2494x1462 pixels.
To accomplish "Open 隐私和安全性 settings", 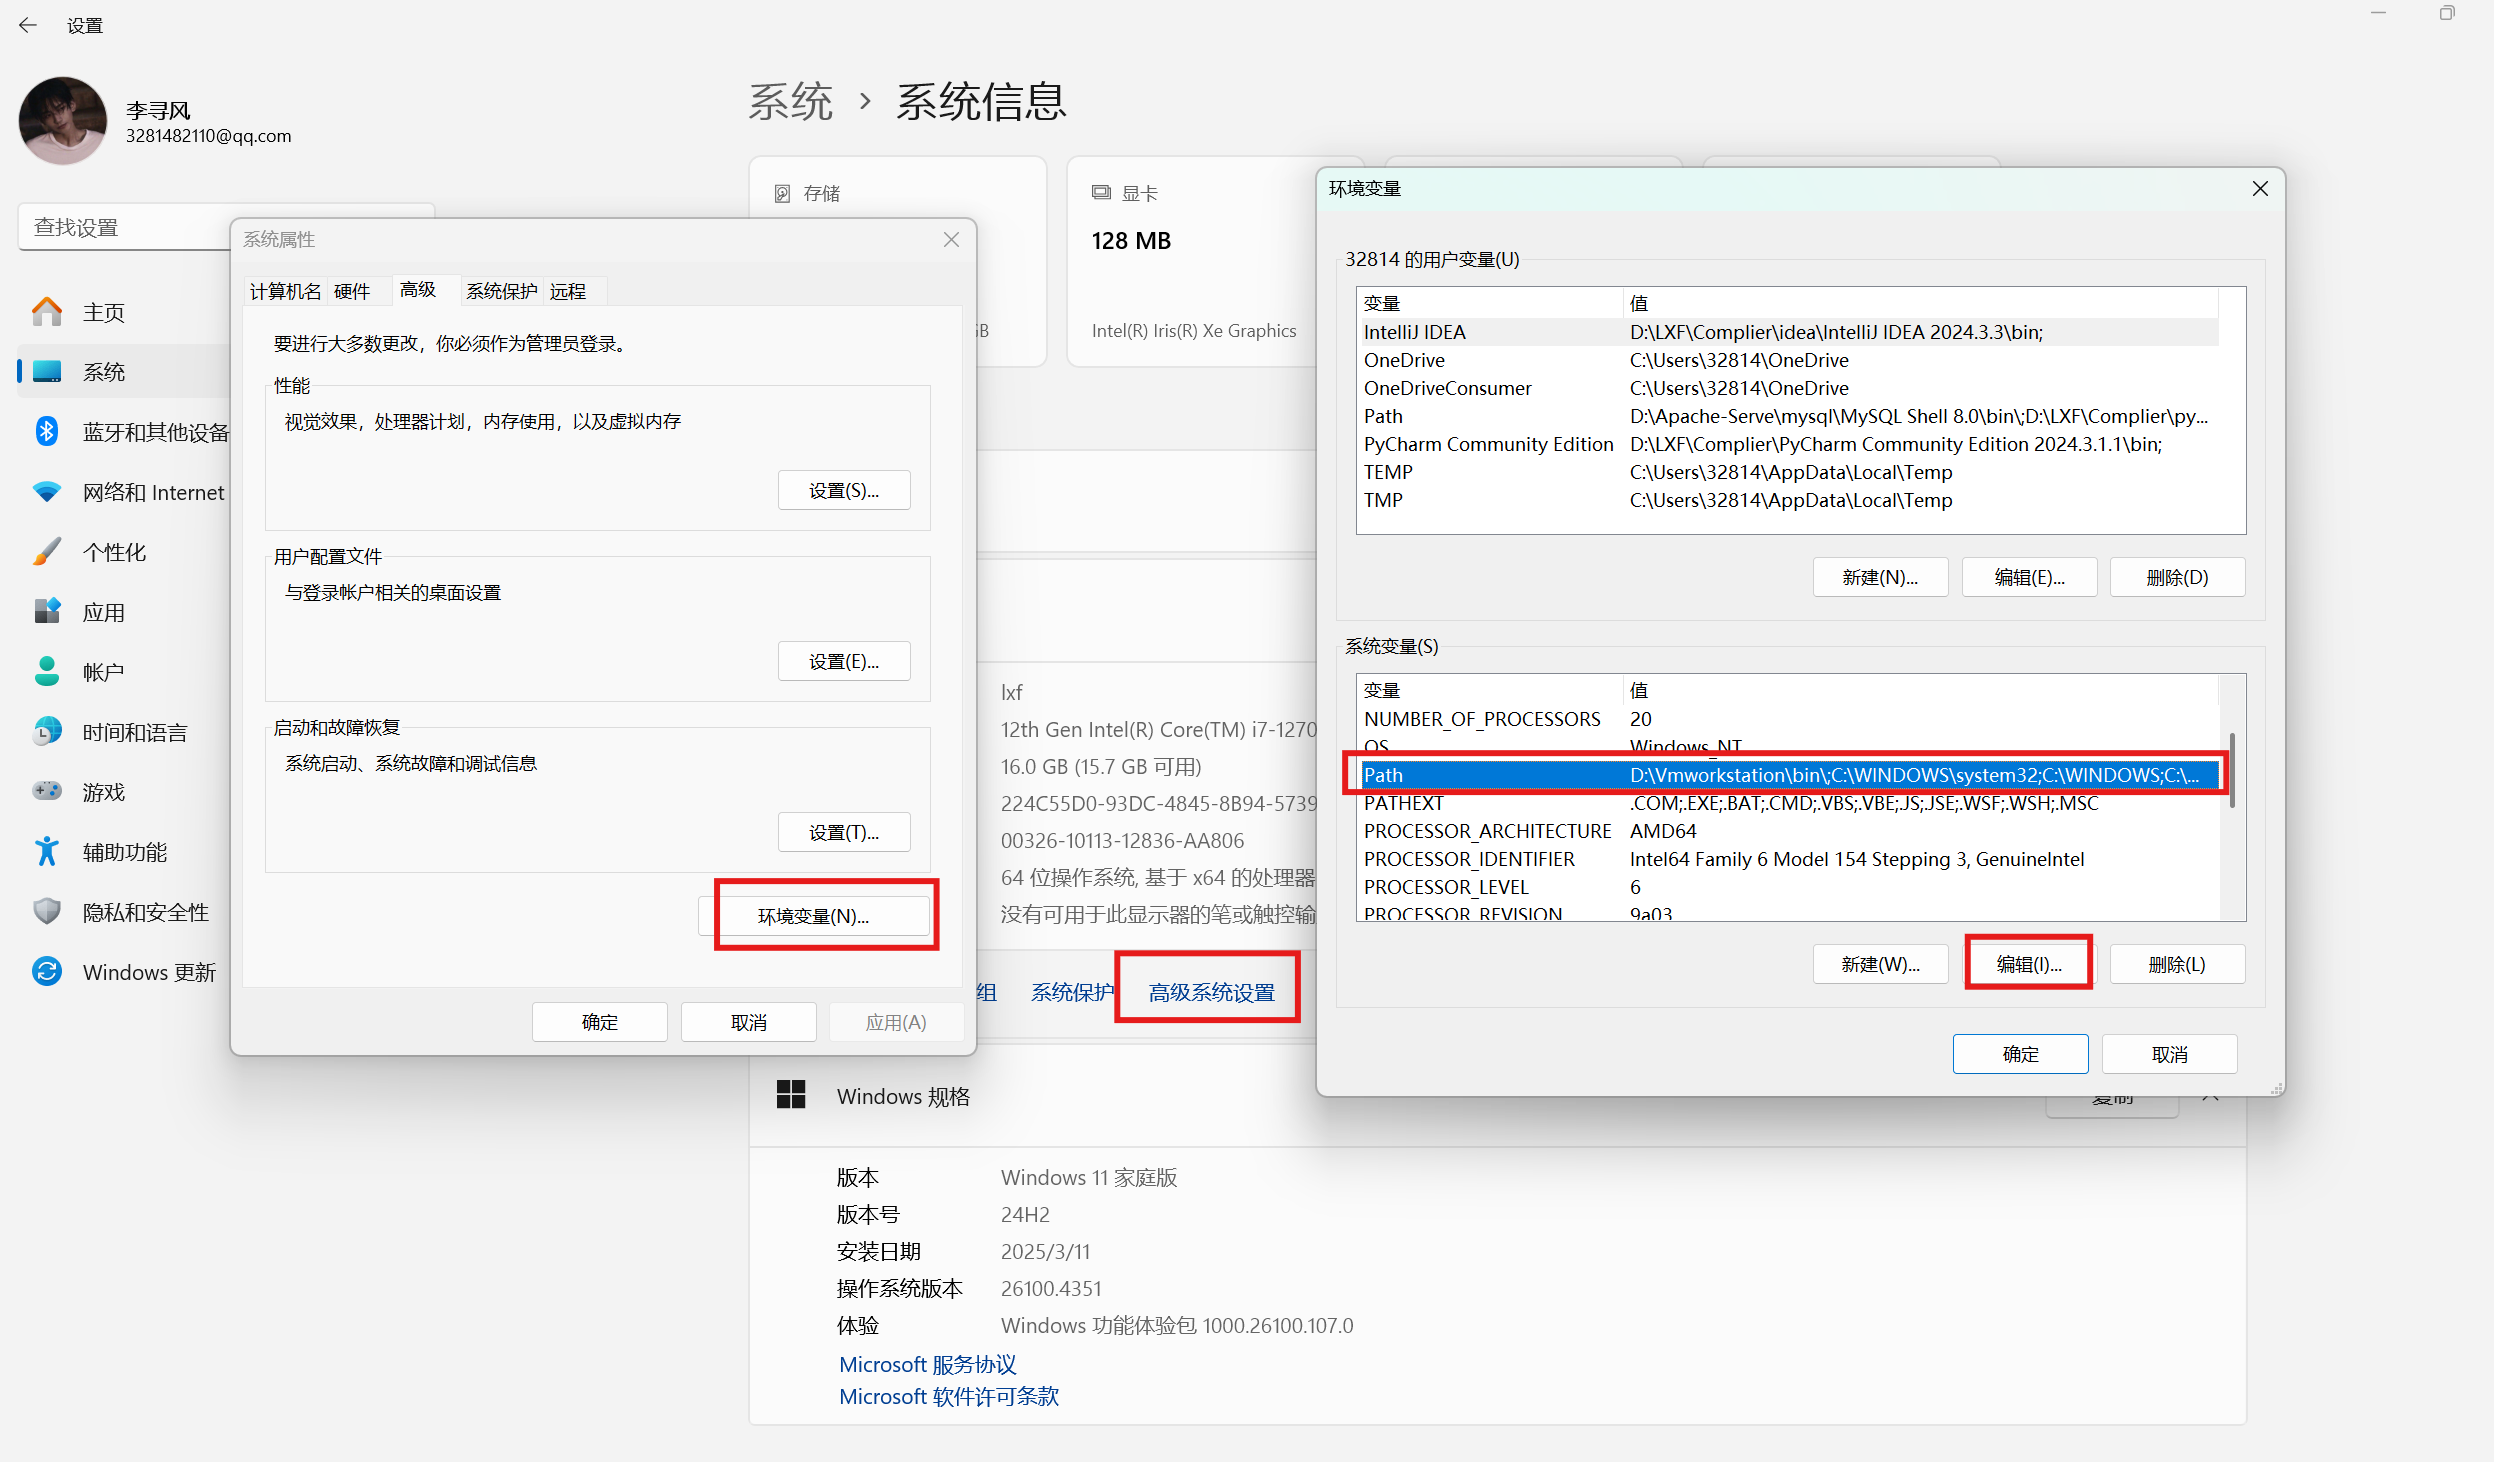I will coord(145,911).
